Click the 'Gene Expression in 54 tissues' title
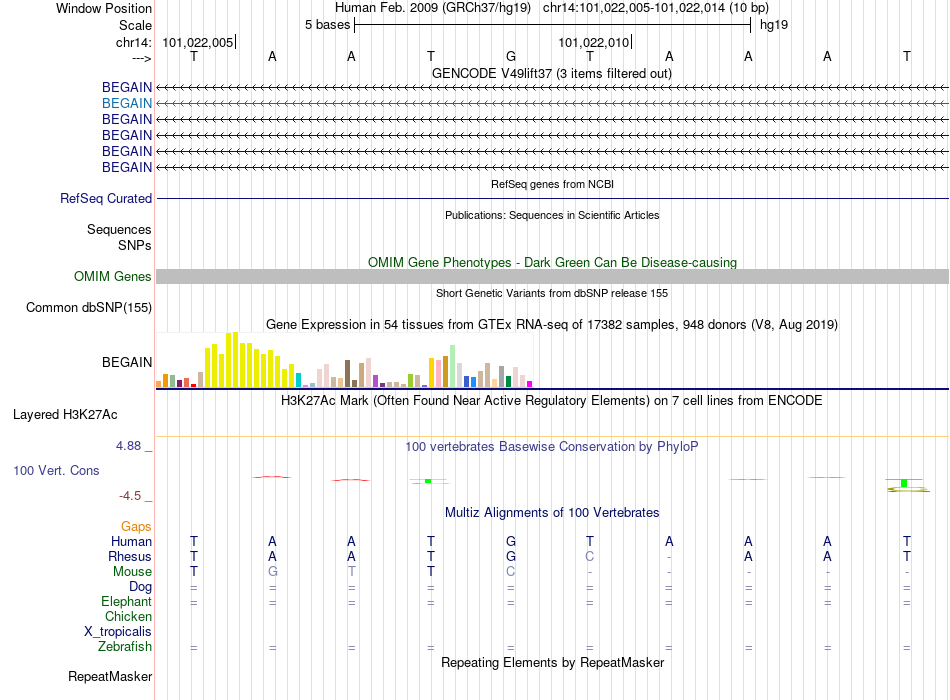 pyautogui.click(x=551, y=325)
